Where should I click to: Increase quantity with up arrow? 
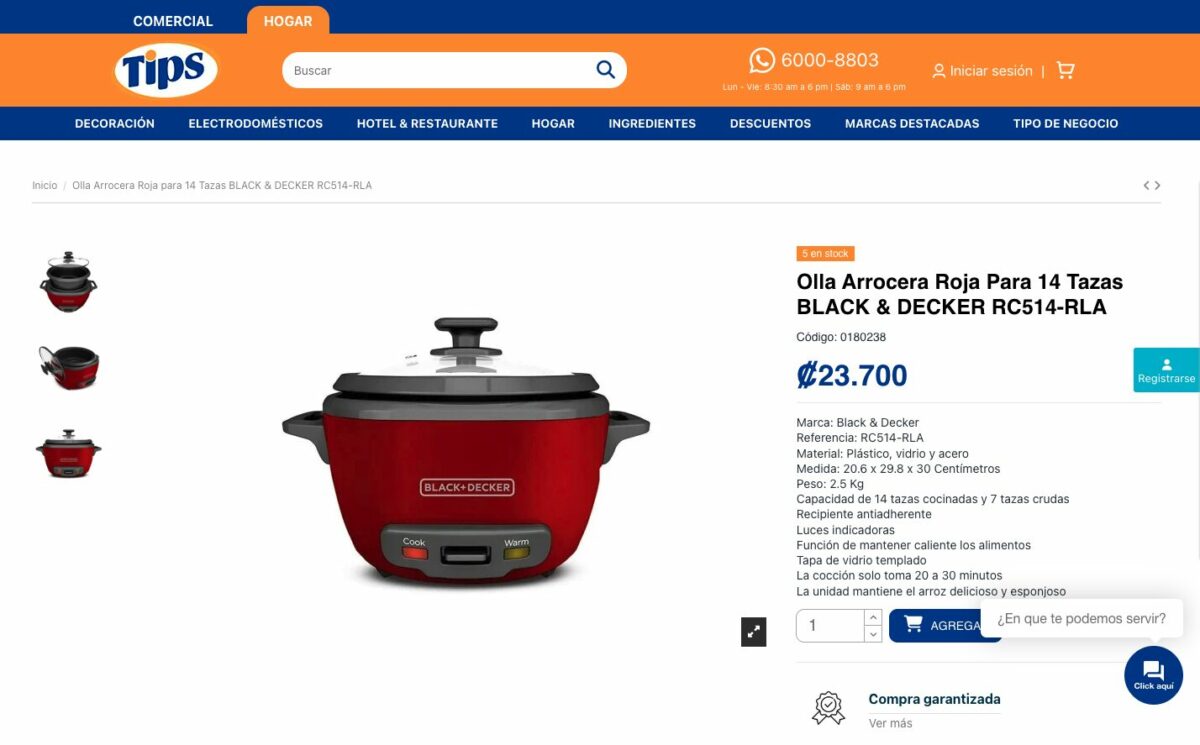[x=872, y=617]
